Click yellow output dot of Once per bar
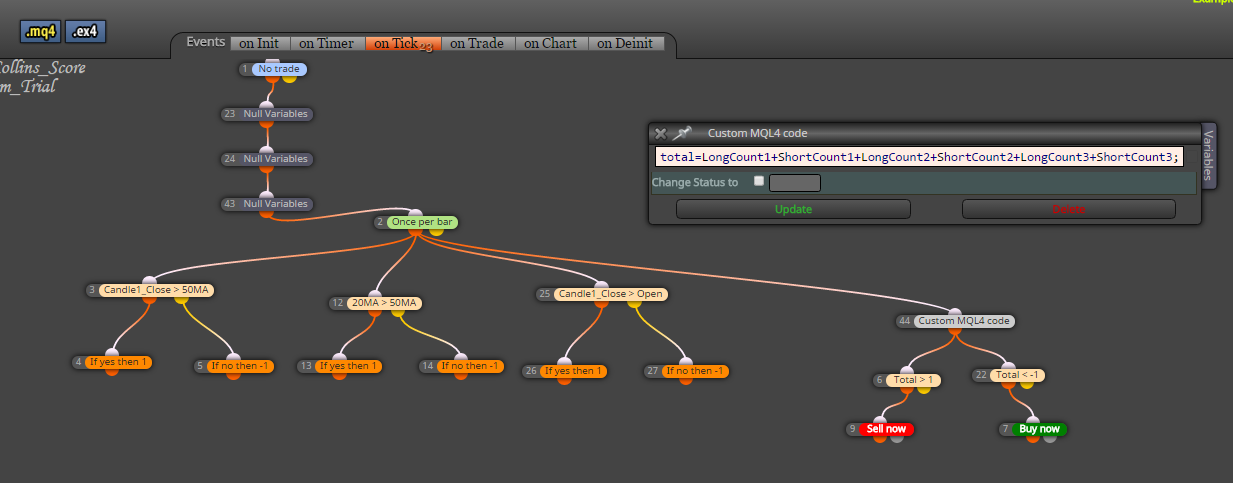 click(436, 231)
